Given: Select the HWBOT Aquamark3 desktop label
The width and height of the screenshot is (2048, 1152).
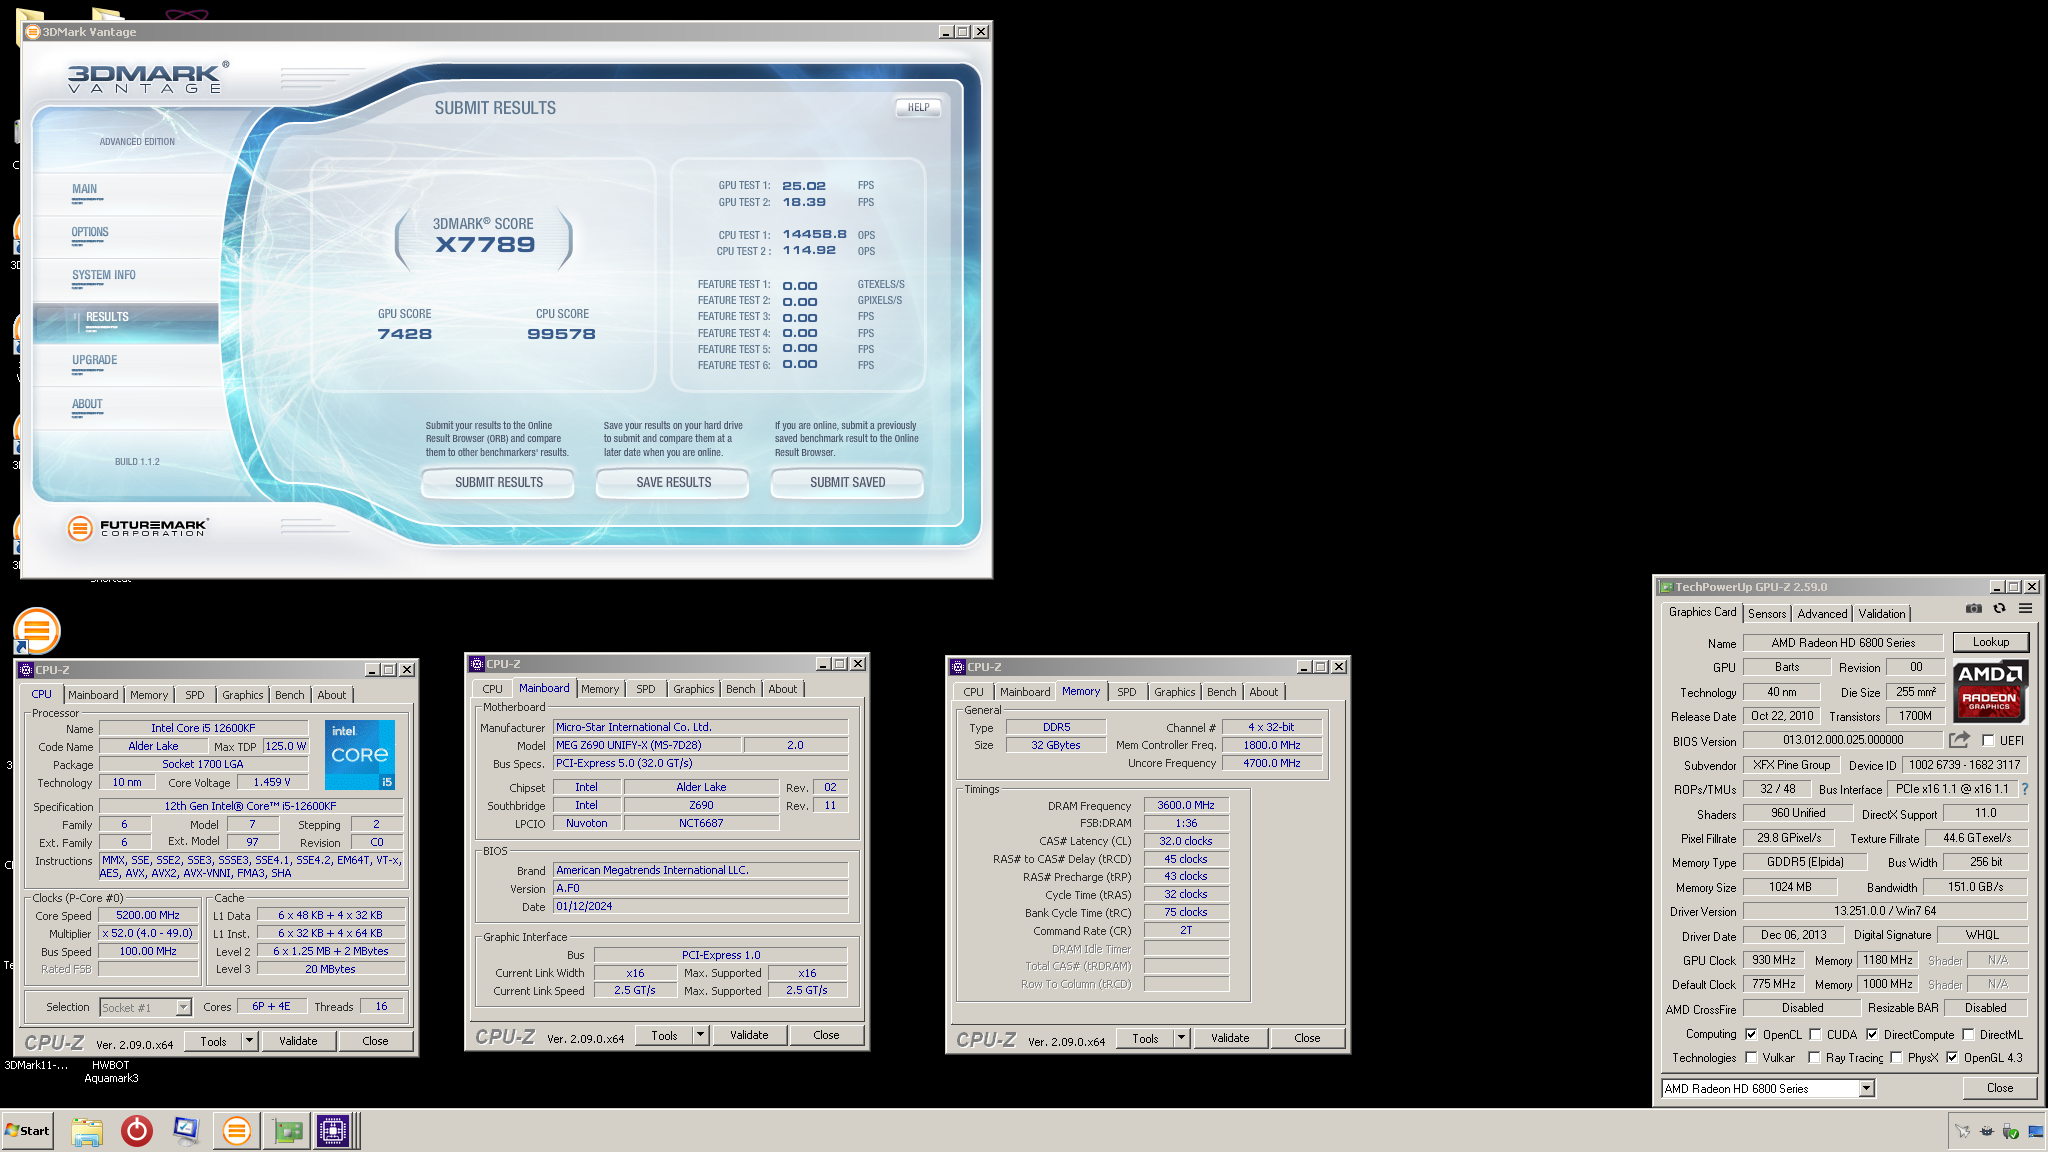Looking at the screenshot, I should 111,1072.
